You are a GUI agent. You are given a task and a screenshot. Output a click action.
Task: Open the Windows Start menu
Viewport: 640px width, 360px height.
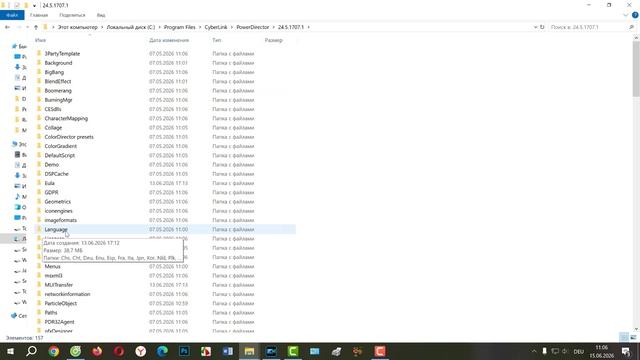[x=10, y=351]
